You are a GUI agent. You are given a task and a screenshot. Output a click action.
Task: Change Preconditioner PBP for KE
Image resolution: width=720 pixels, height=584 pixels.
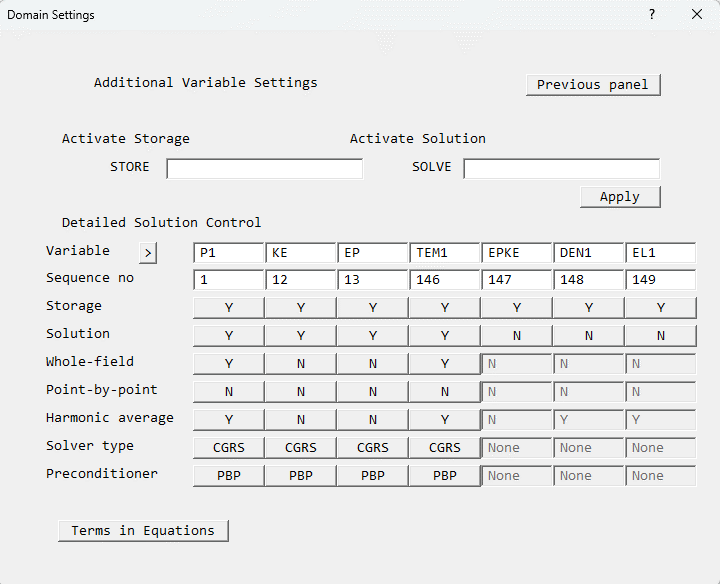coord(301,476)
